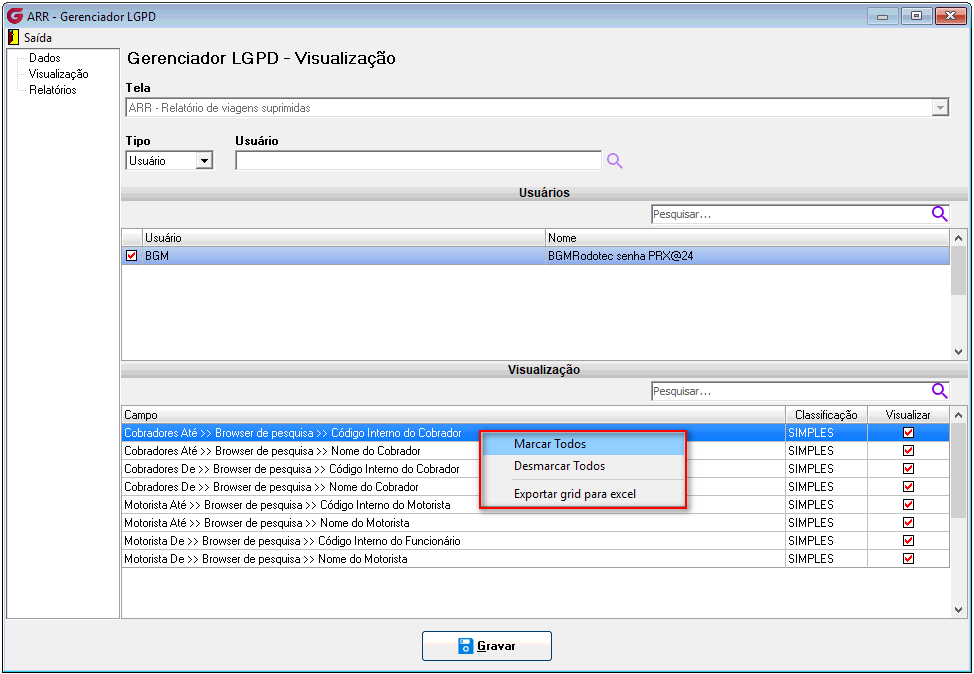Toggle Visualizar for Motorista Até Nome do Motorista
Viewport: 974px width, 674px height.
coord(908,522)
